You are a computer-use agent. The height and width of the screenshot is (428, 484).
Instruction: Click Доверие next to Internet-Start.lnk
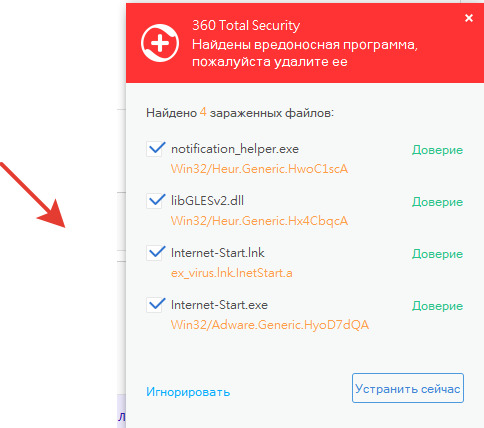click(437, 254)
